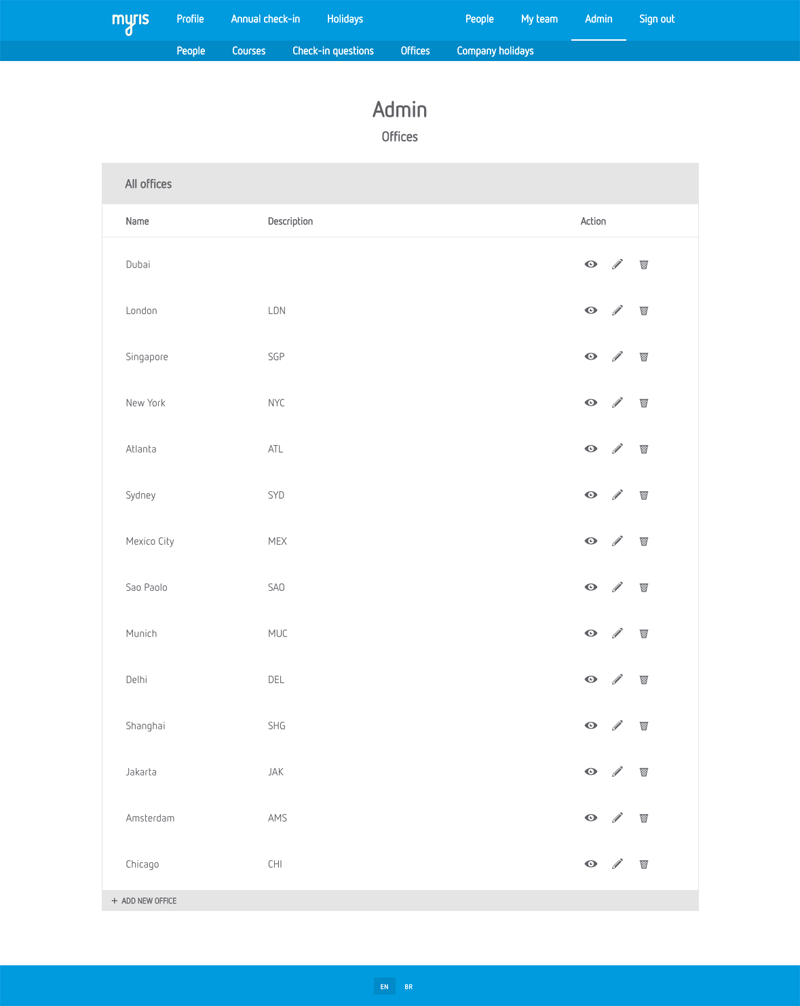The width and height of the screenshot is (800, 1006).
Task: Delete the Singapore office
Action: click(x=644, y=357)
